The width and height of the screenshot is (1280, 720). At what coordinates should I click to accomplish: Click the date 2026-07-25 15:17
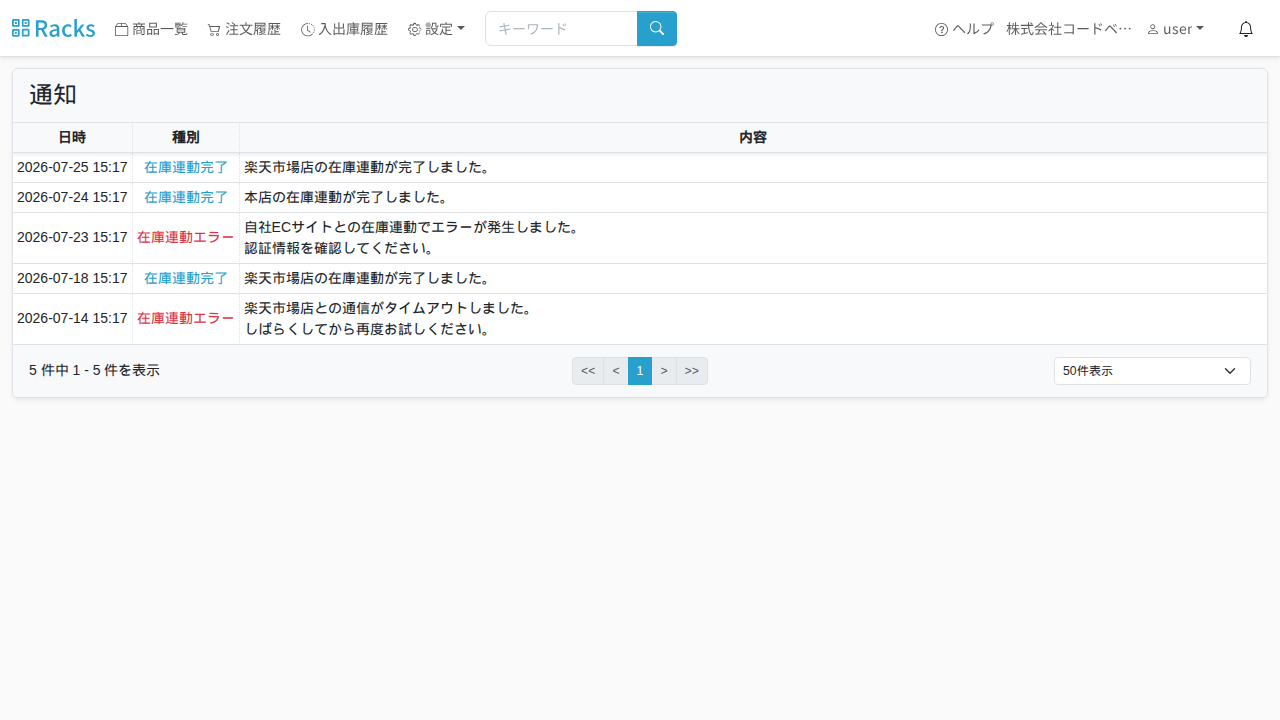click(x=72, y=167)
